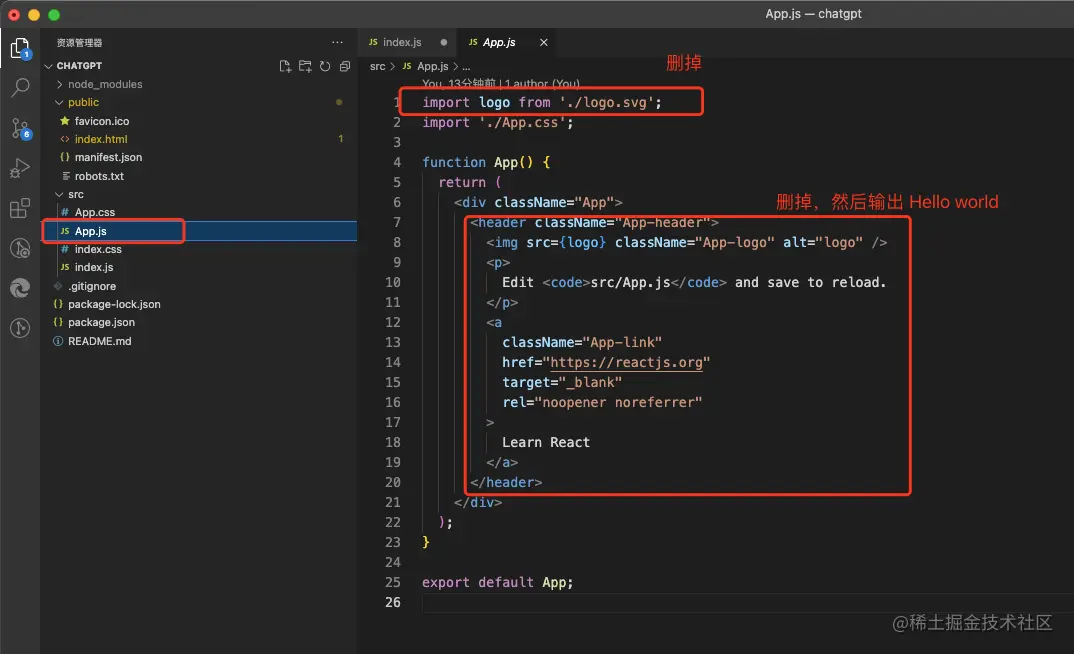Open Run and Debug view
The image size is (1074, 654).
[20, 168]
